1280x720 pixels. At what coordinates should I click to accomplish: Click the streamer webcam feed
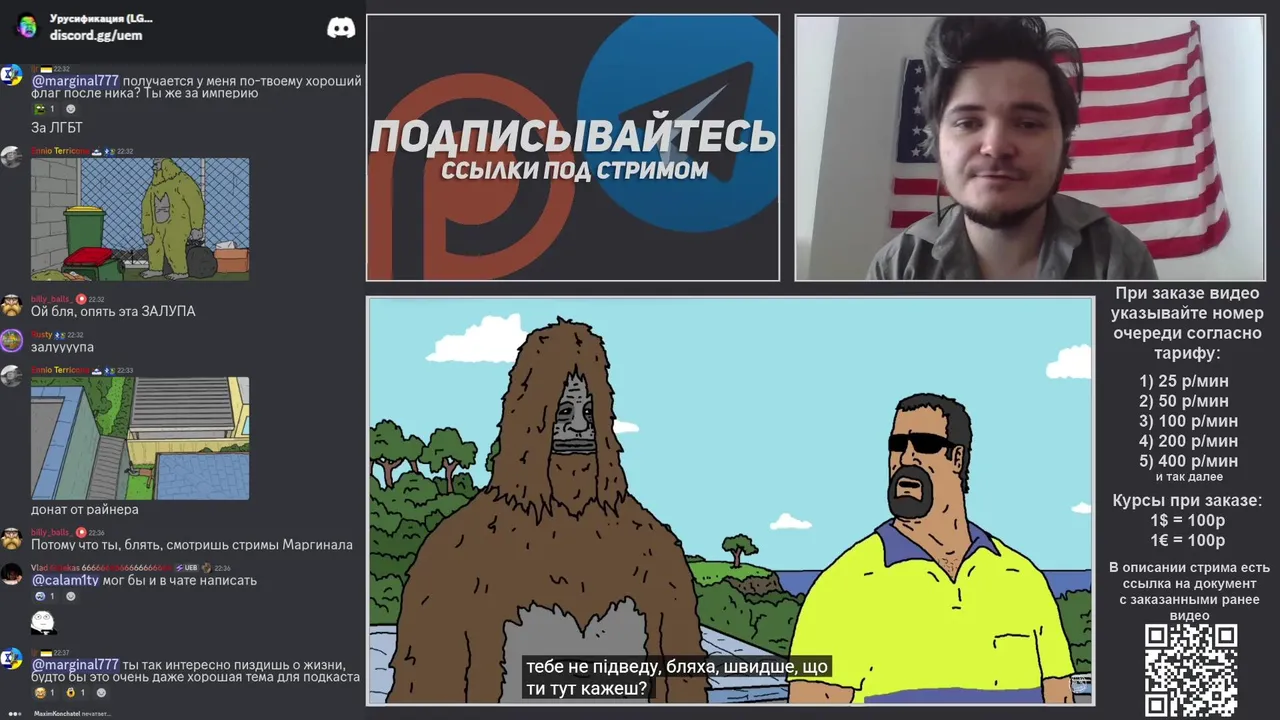point(1030,148)
